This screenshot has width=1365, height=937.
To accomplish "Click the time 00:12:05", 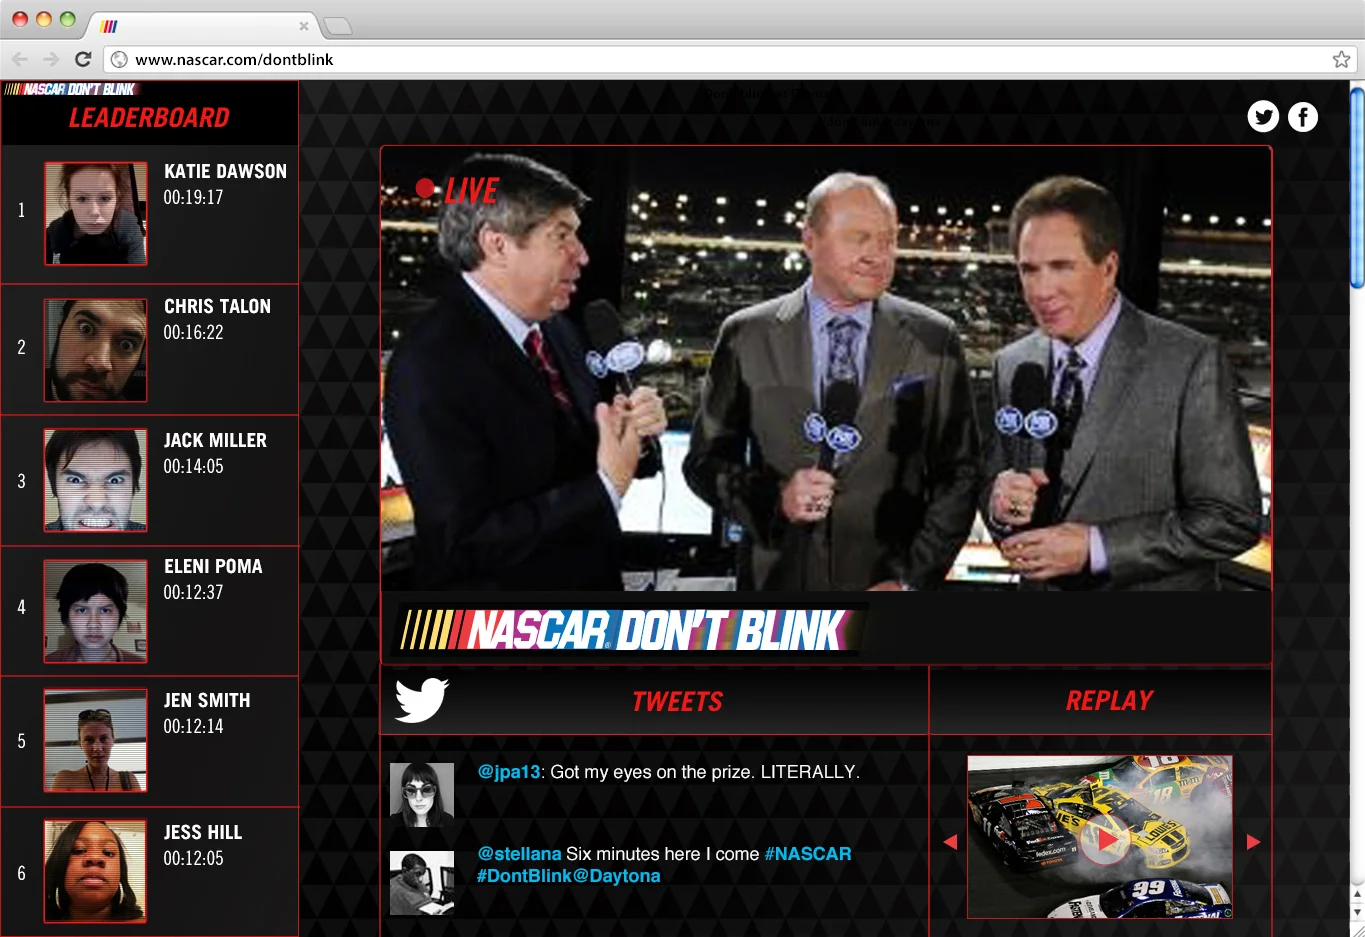I will pyautogui.click(x=193, y=859).
